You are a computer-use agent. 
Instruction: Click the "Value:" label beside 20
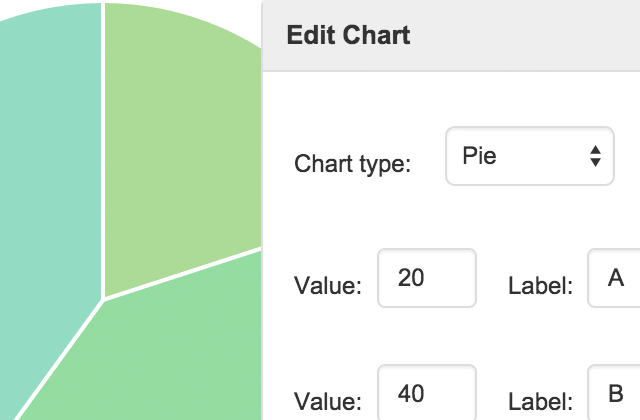328,286
